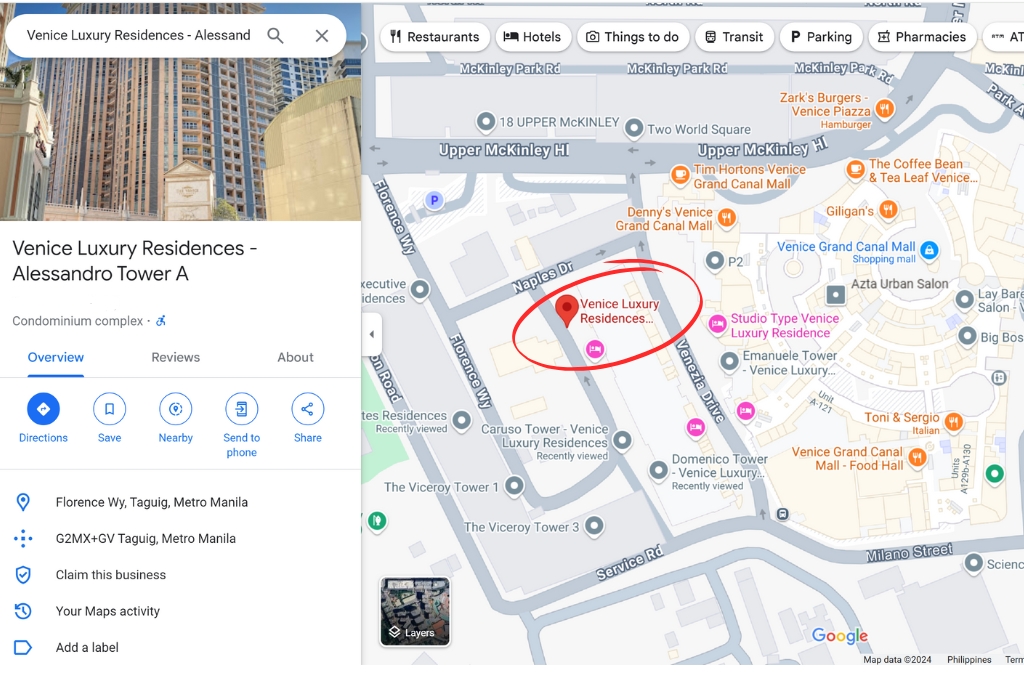Filter map by Hotels
The width and height of the screenshot is (1024, 683).
532,37
